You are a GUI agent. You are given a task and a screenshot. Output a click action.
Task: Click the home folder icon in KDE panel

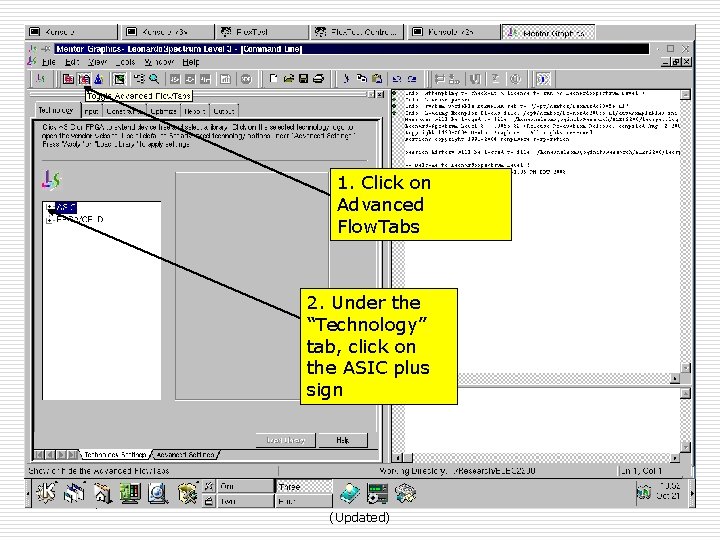point(103,494)
